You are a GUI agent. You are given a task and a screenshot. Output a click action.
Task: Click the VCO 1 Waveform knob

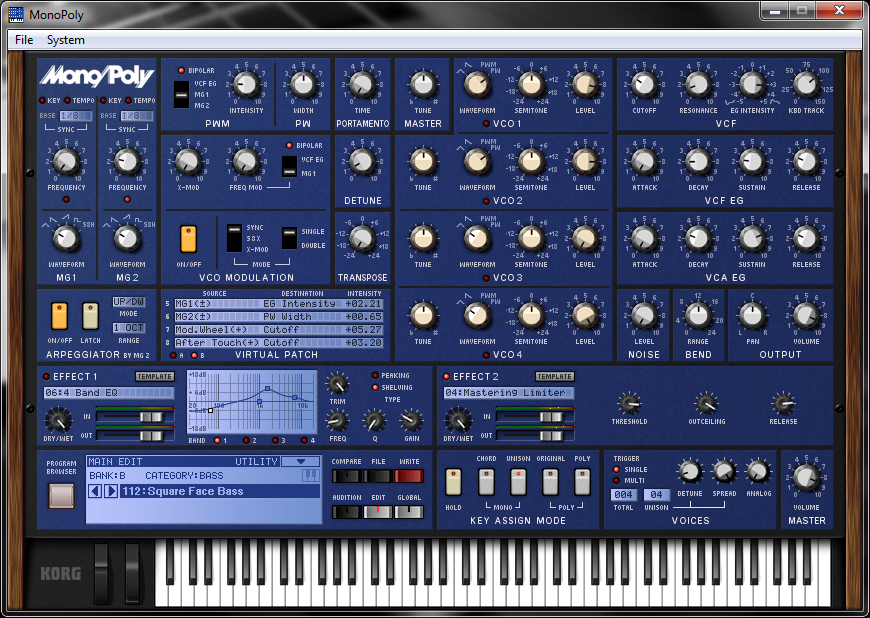(x=477, y=85)
